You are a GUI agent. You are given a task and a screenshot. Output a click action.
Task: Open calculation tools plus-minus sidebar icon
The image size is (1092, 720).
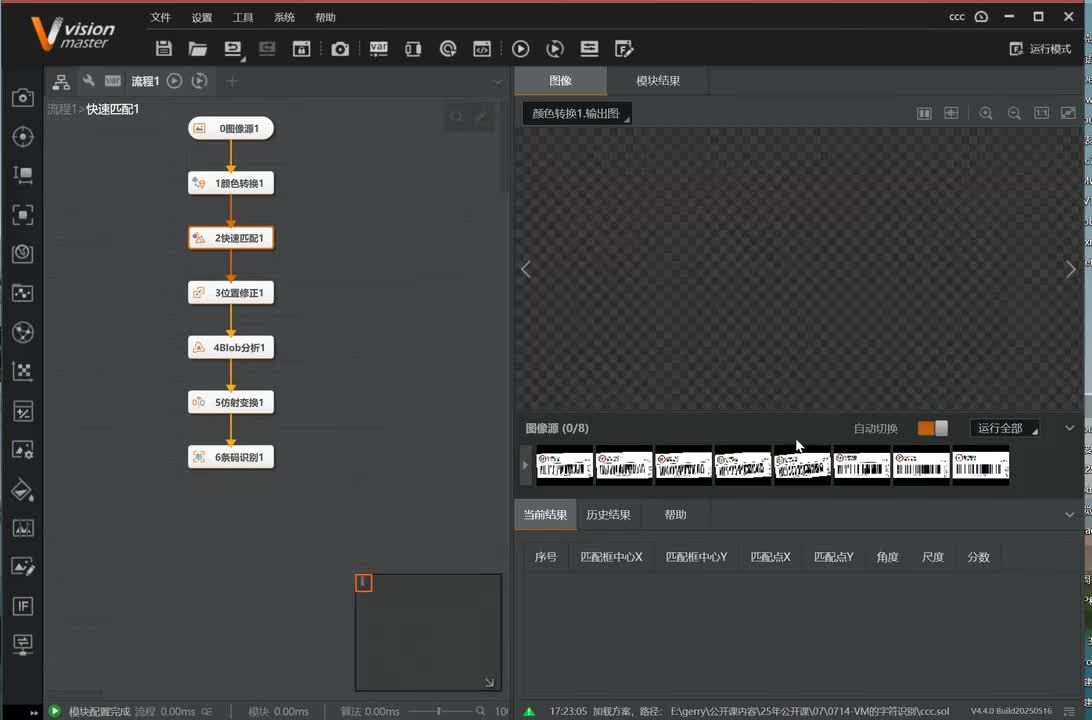[23, 411]
